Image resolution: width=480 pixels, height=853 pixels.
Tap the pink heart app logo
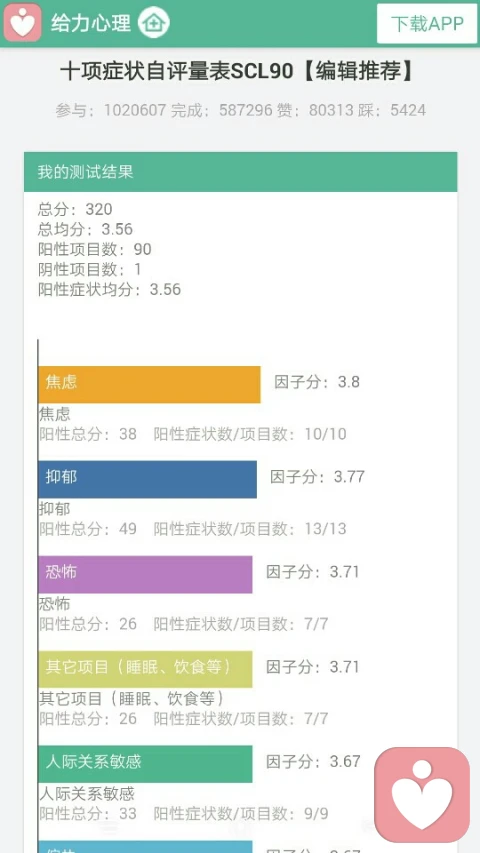coord(22,23)
